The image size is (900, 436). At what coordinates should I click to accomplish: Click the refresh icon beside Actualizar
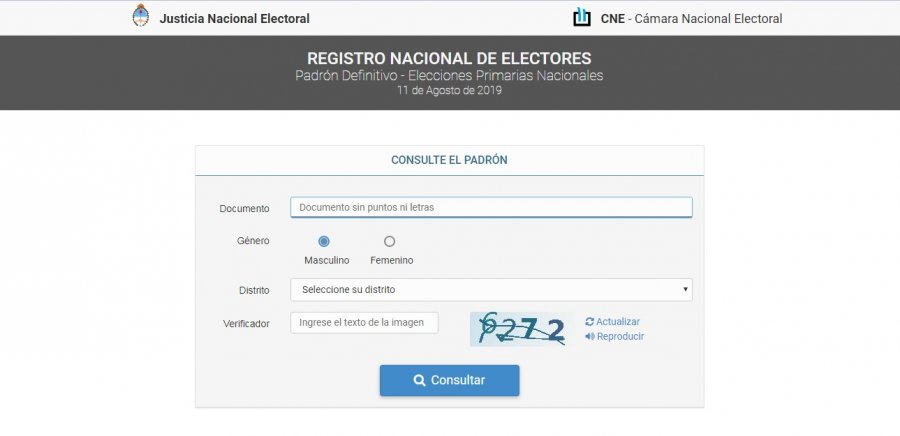(590, 322)
